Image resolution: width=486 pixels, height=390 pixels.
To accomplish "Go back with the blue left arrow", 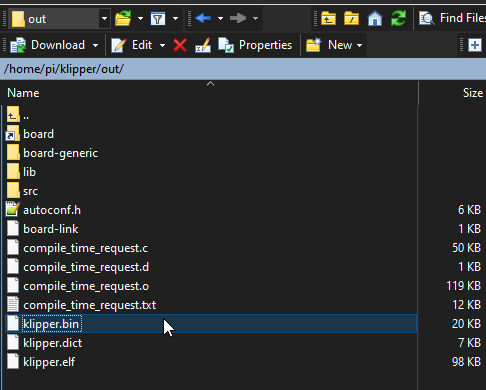I will 203,18.
